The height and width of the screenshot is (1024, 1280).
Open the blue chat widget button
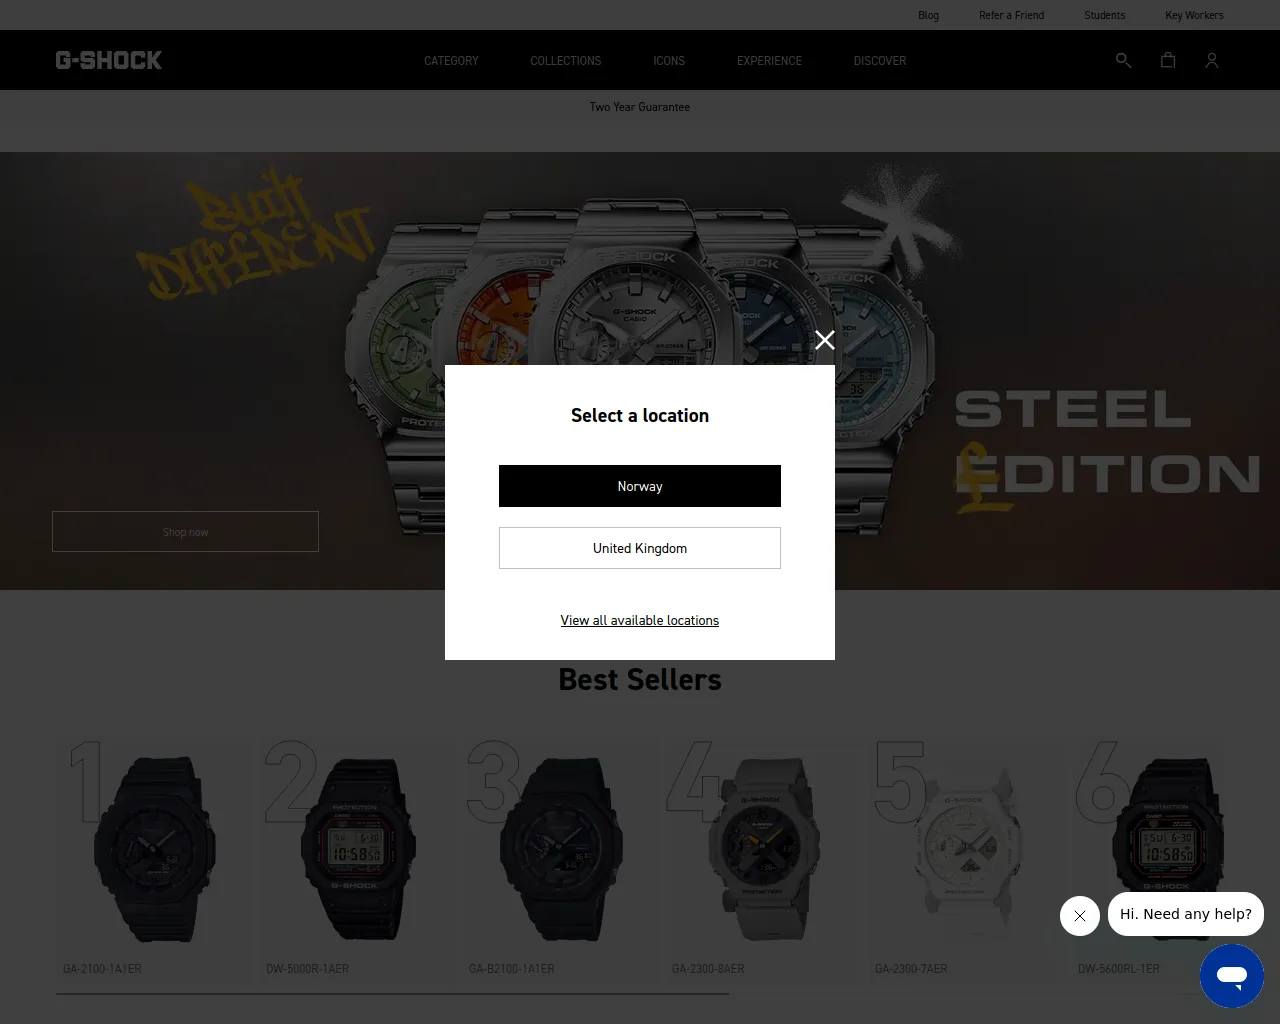(x=1232, y=976)
